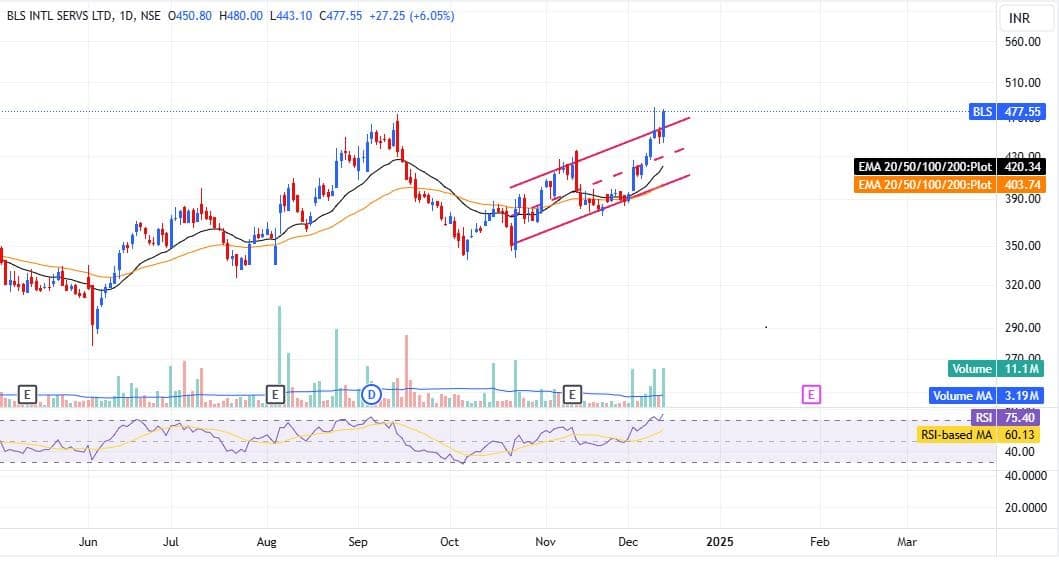This screenshot has width=1059, height=561.
Task: Click the Volume MA 3.19M label
Action: (x=987, y=395)
